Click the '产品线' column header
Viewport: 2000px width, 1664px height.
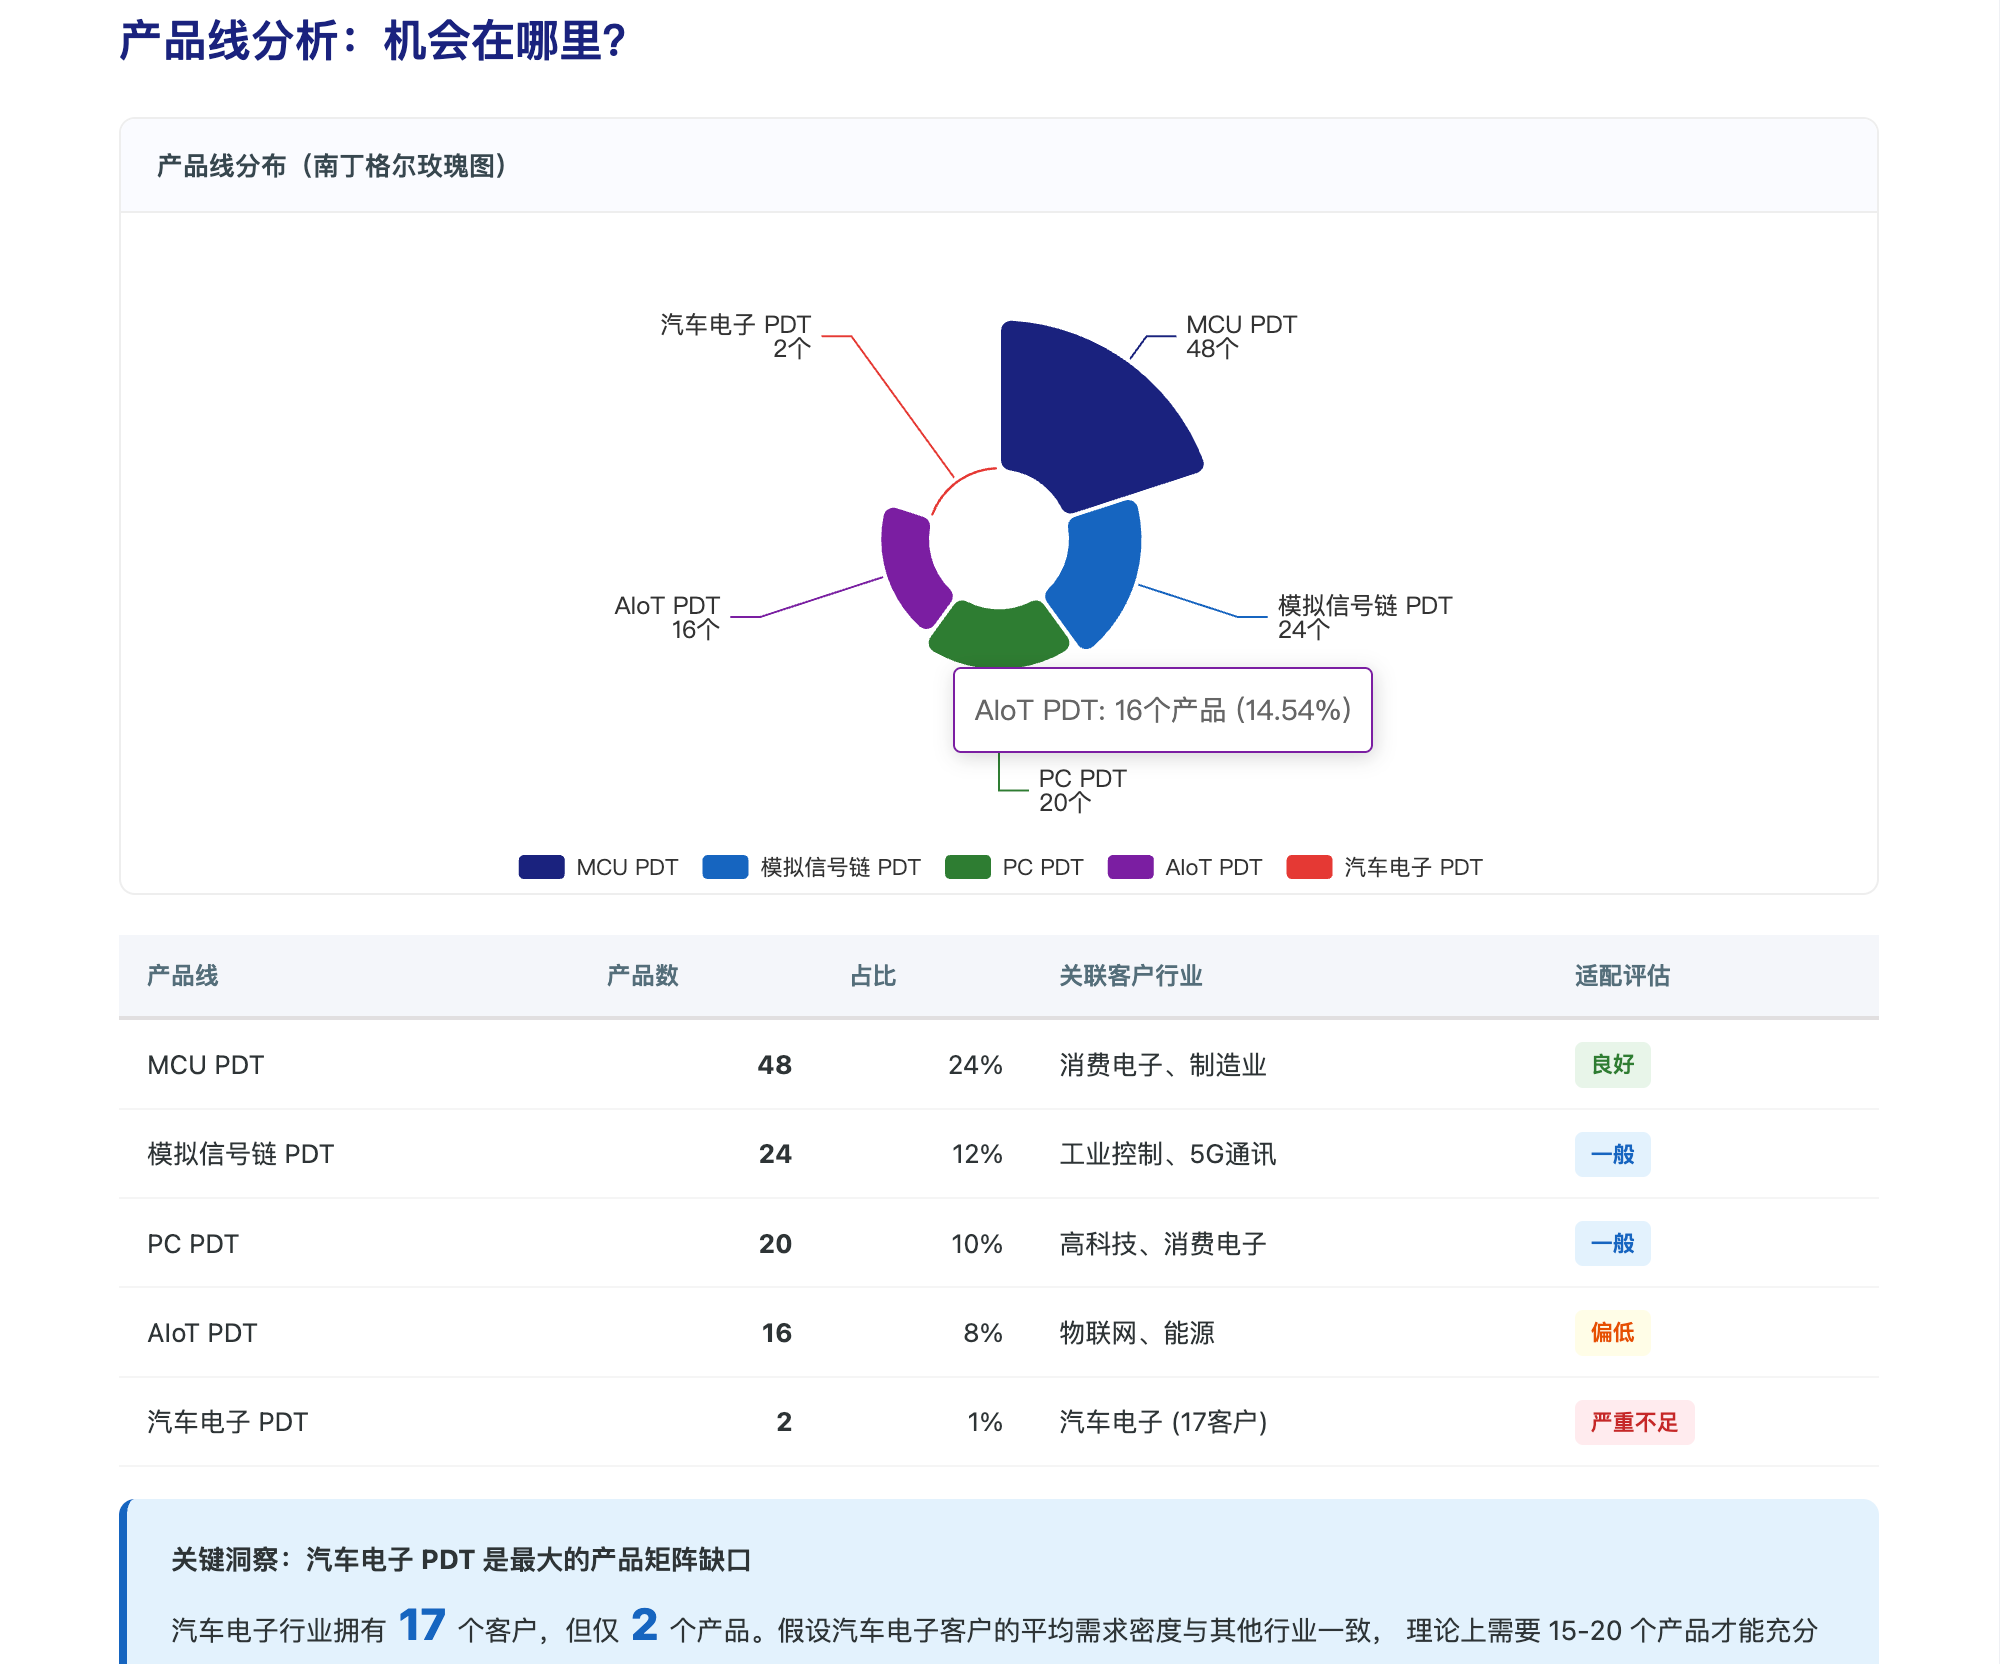[x=182, y=976]
